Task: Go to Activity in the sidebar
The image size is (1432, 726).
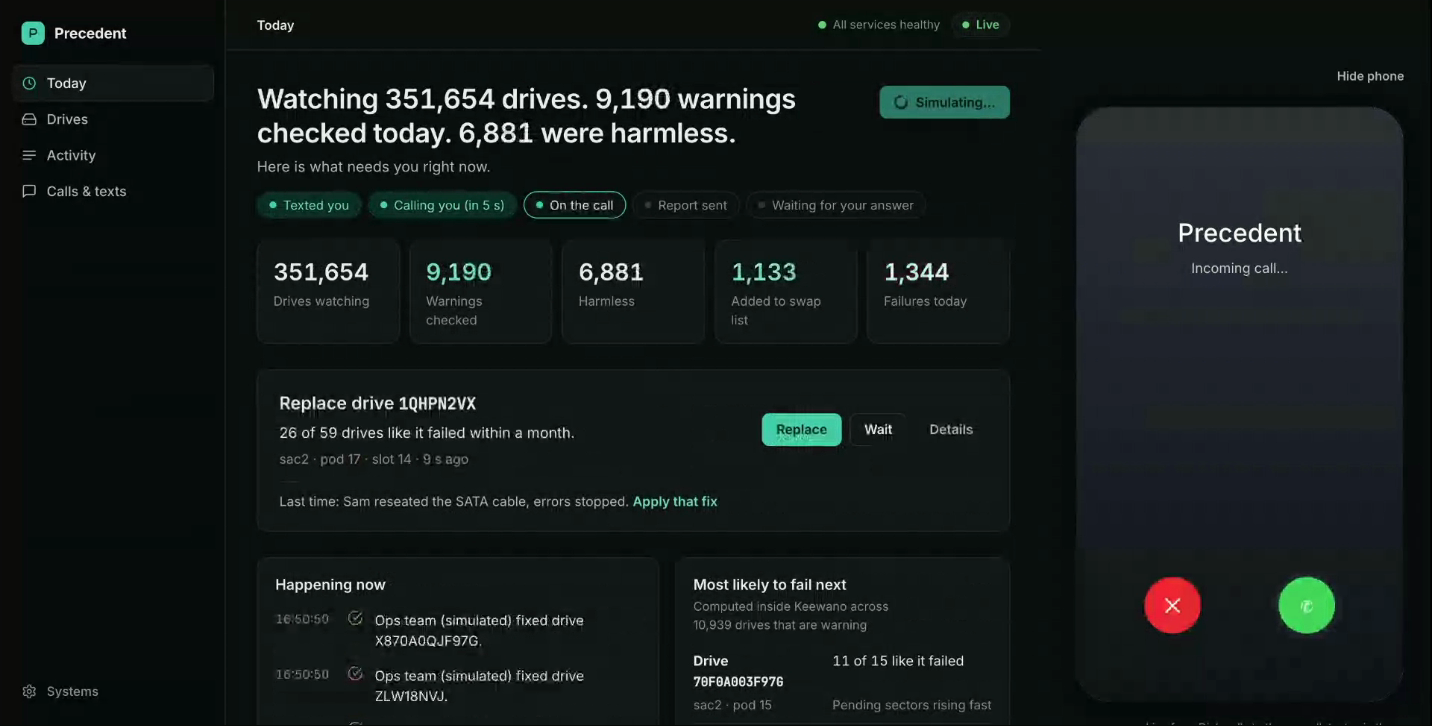Action: point(113,155)
